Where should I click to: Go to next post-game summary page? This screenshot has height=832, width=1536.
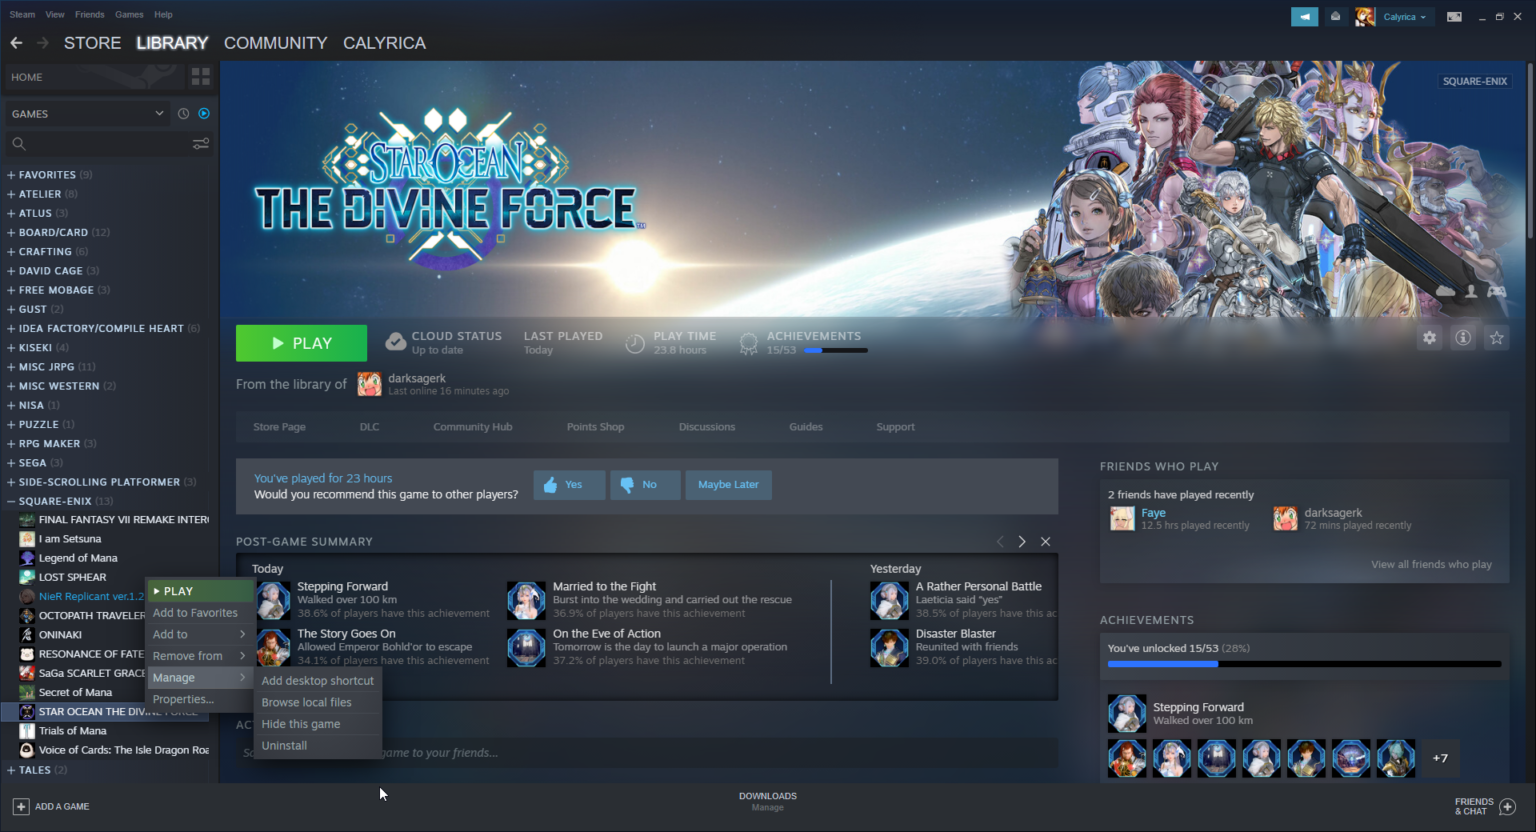pyautogui.click(x=1022, y=542)
